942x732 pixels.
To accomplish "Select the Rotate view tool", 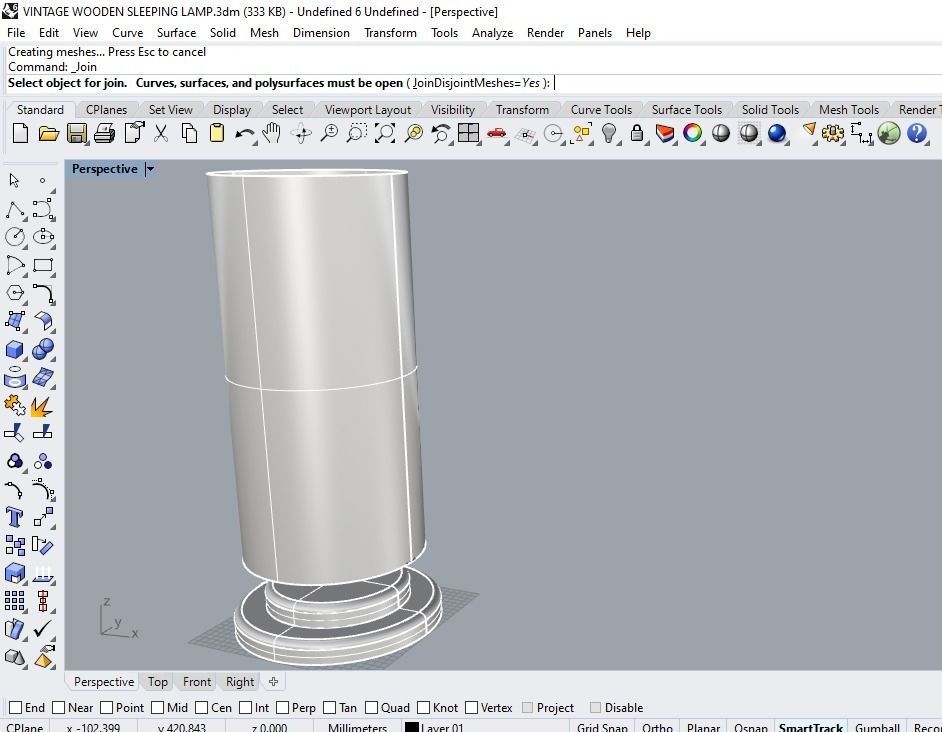I will tap(301, 133).
